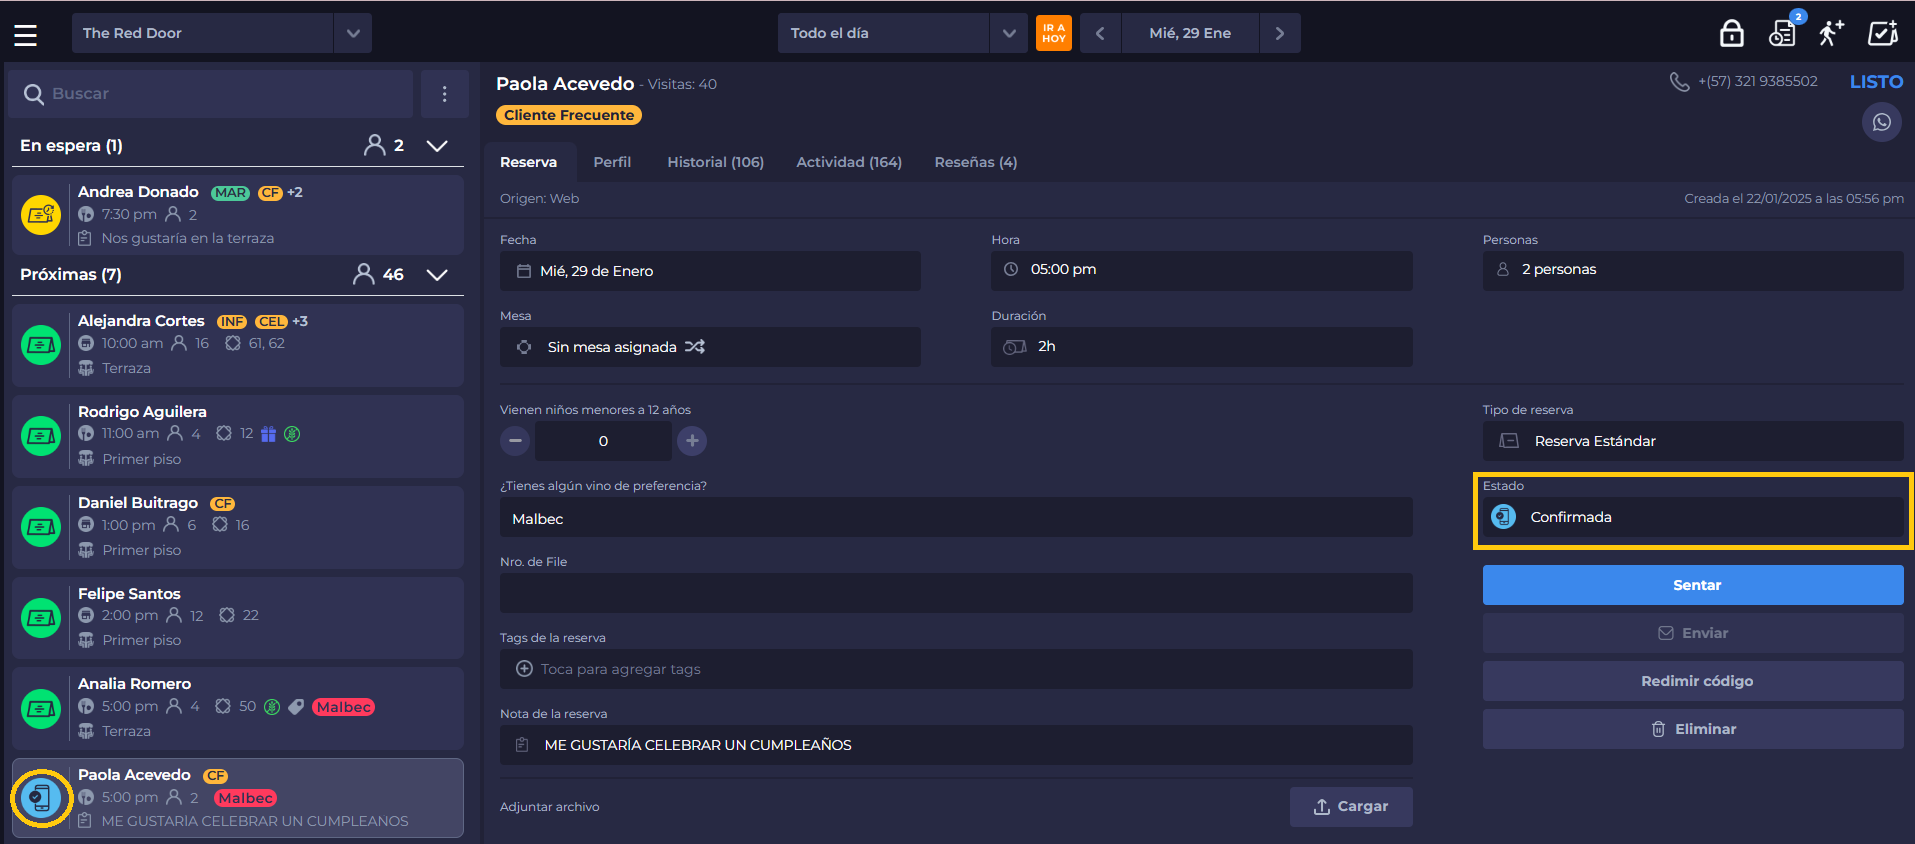Click Andrea Donado's yellow status icon
Viewport: 1915px width, 844px height.
click(41, 214)
